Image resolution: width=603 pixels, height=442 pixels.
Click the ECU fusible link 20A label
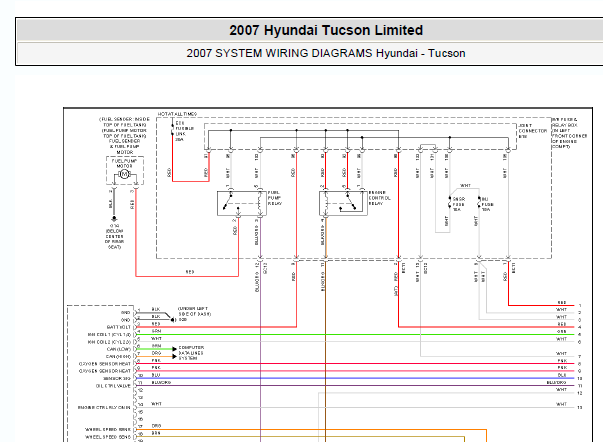click(x=185, y=131)
